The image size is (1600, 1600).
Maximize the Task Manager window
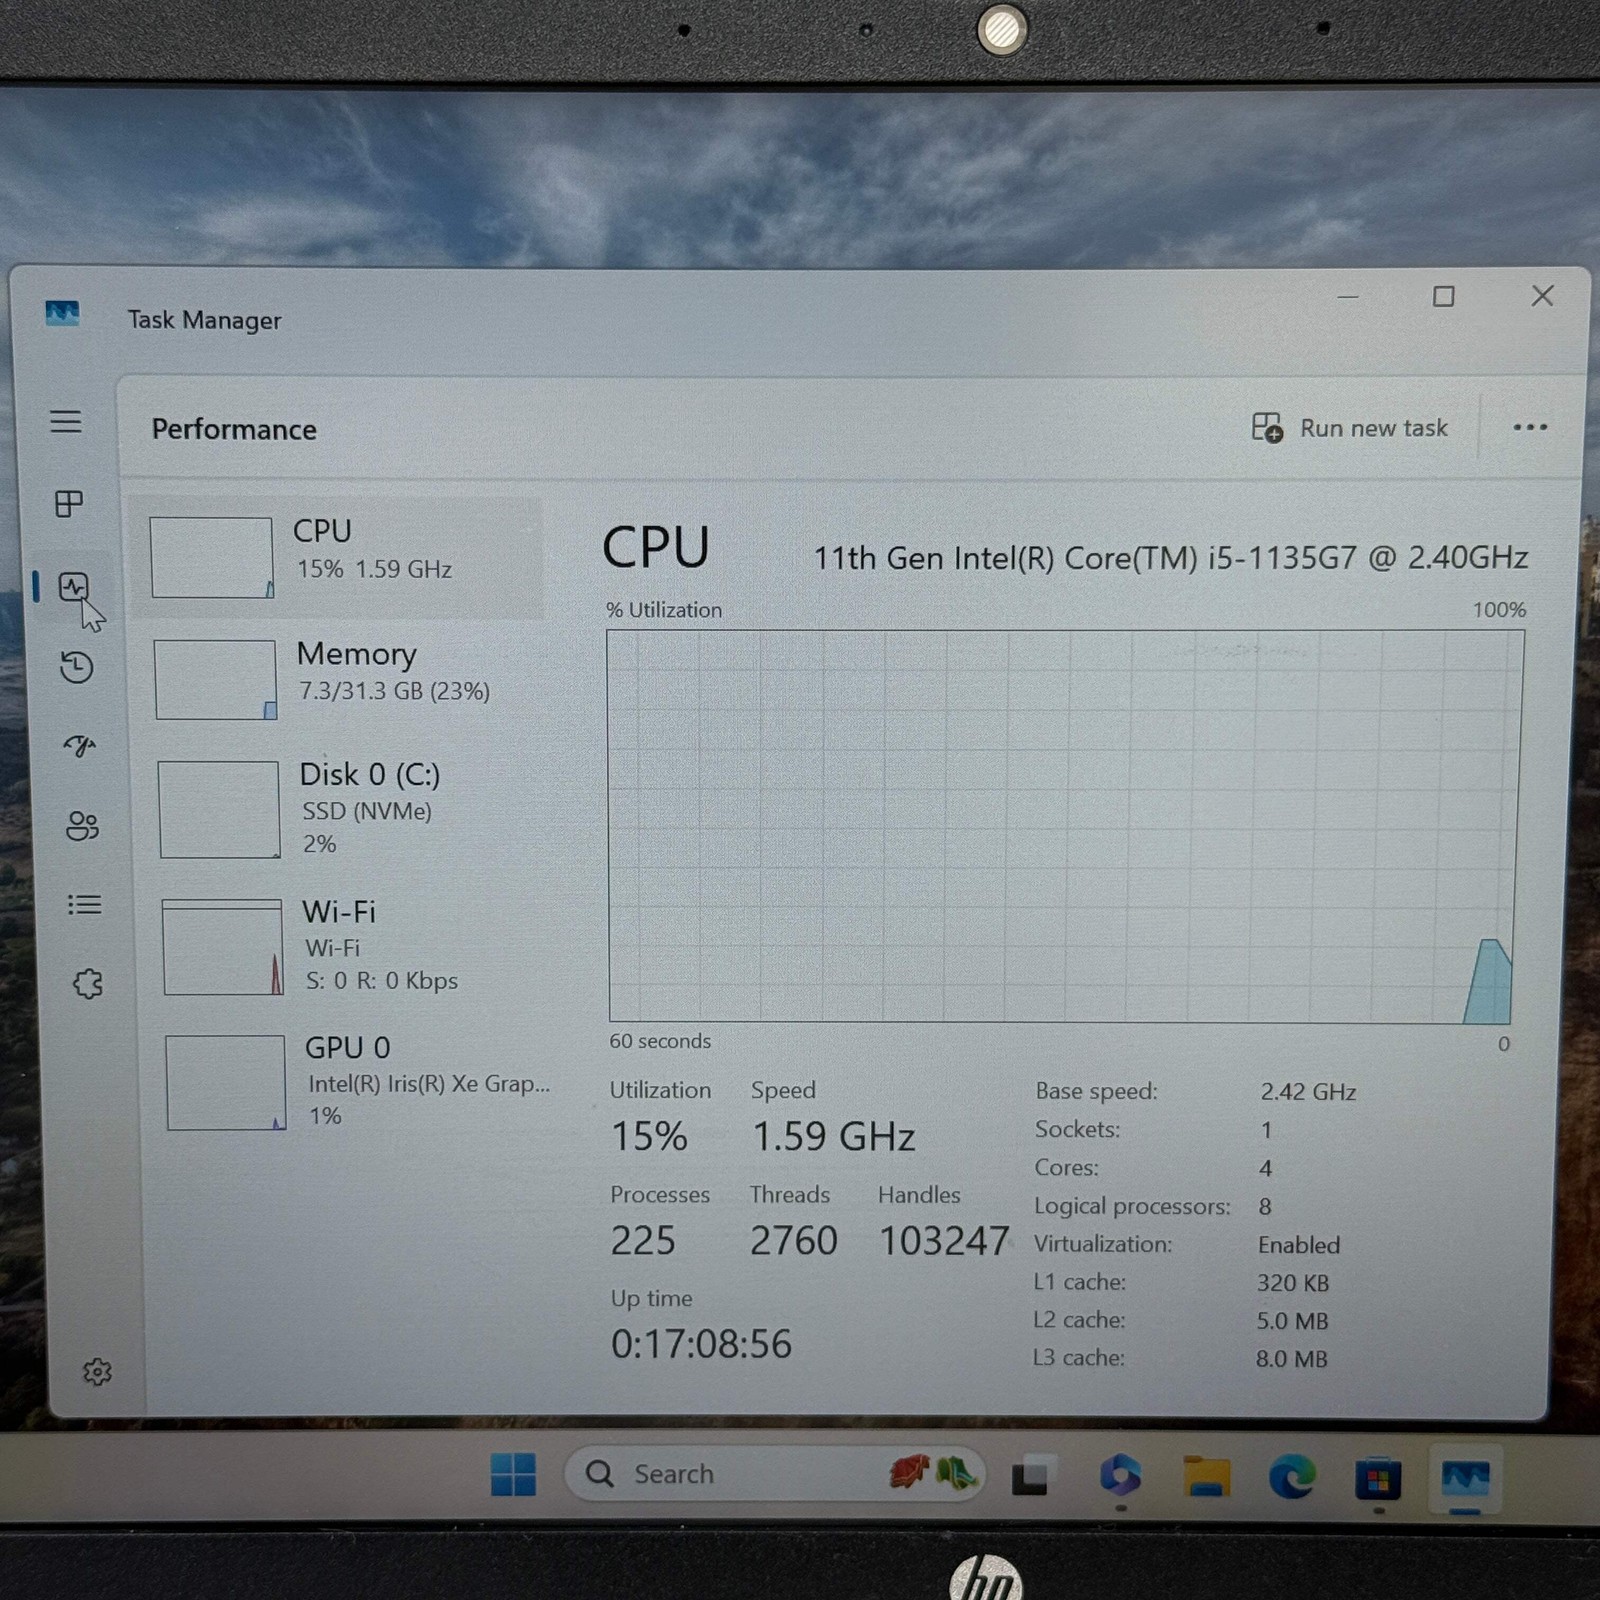point(1443,297)
